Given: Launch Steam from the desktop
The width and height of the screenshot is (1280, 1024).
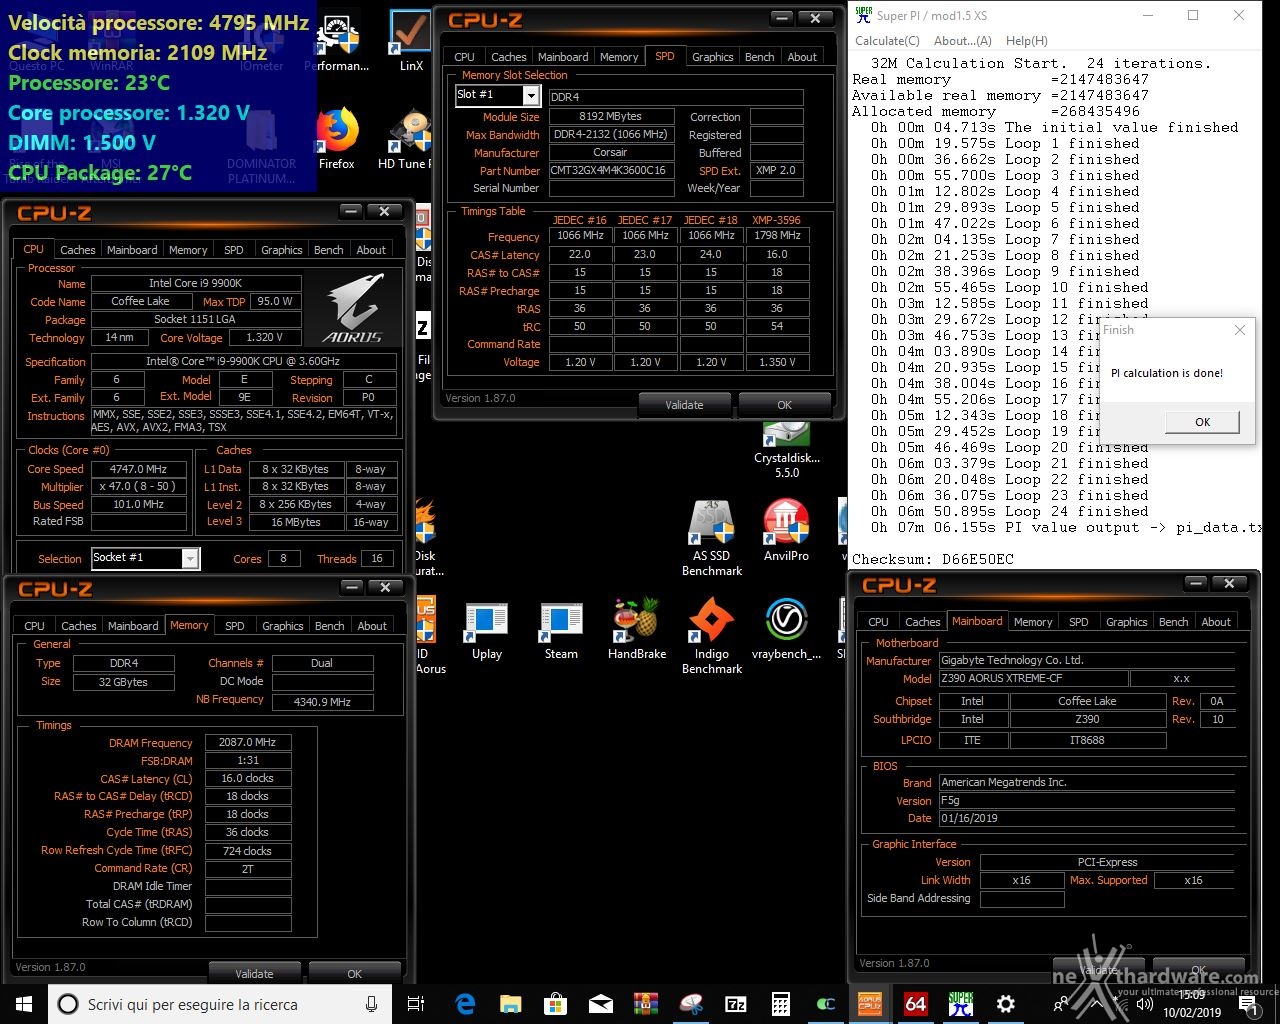Looking at the screenshot, I should (x=561, y=630).
